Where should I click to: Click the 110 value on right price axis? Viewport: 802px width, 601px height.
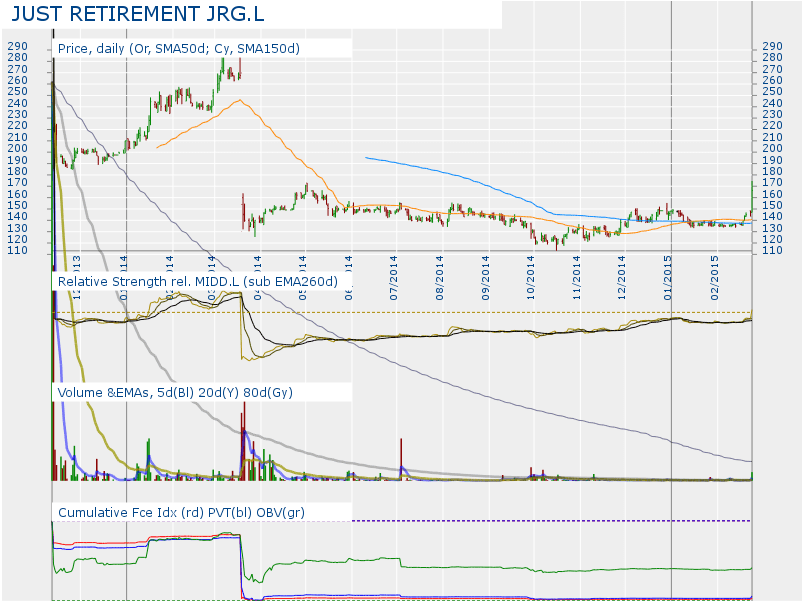pos(772,251)
